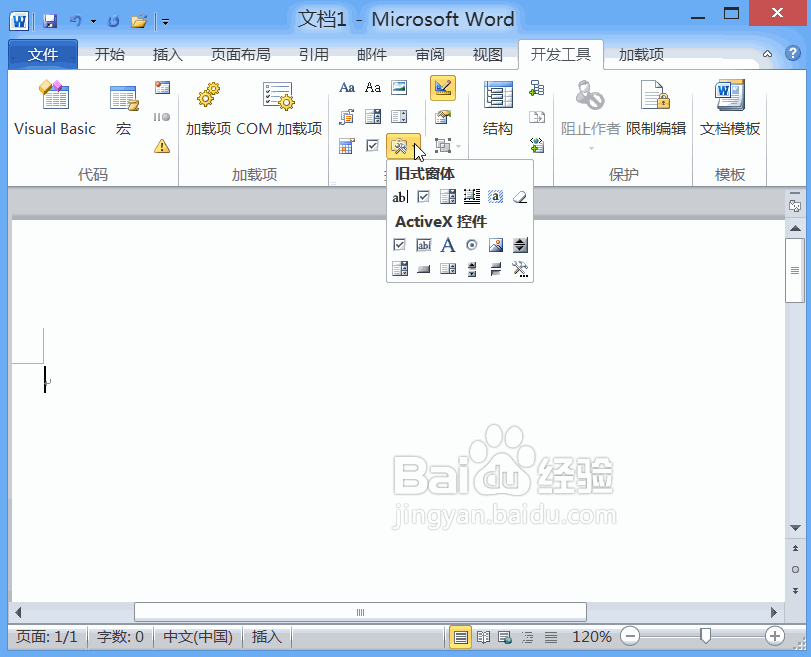Click the Schema icon beside 结构
The height and width of the screenshot is (657, 811).
pos(537,87)
